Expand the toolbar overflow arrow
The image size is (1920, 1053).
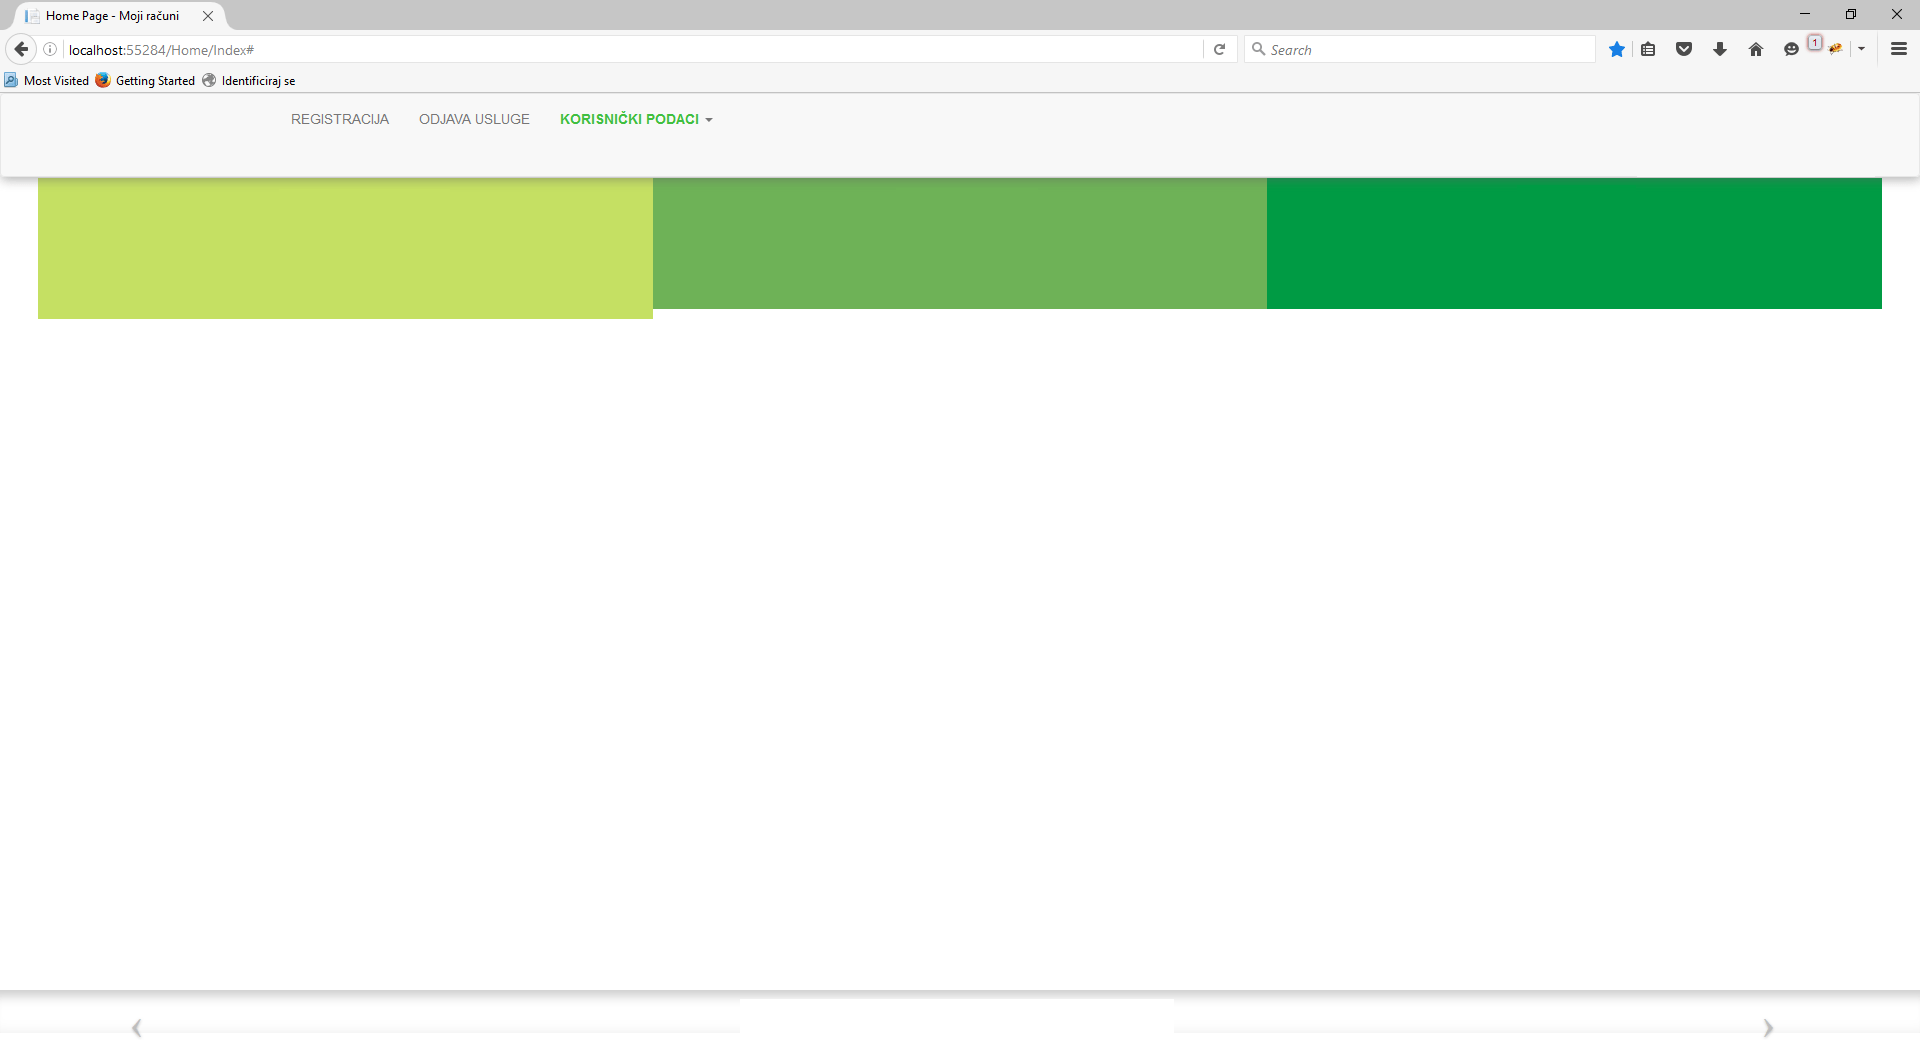click(x=1862, y=48)
